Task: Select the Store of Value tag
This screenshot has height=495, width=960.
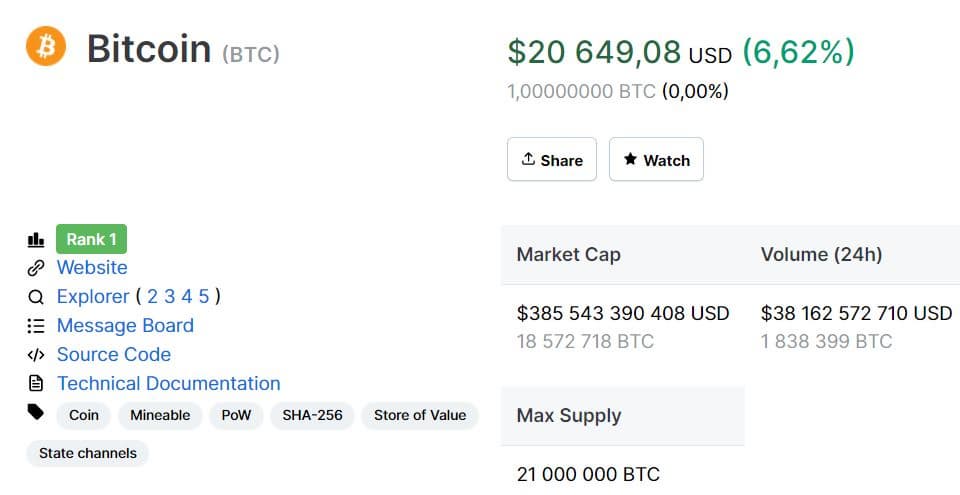Action: [x=420, y=415]
